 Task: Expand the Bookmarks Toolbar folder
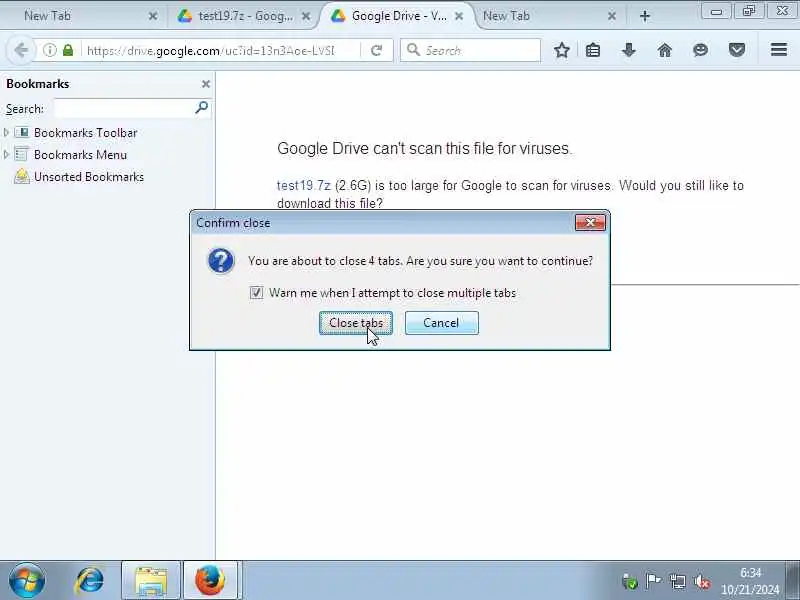(6, 133)
